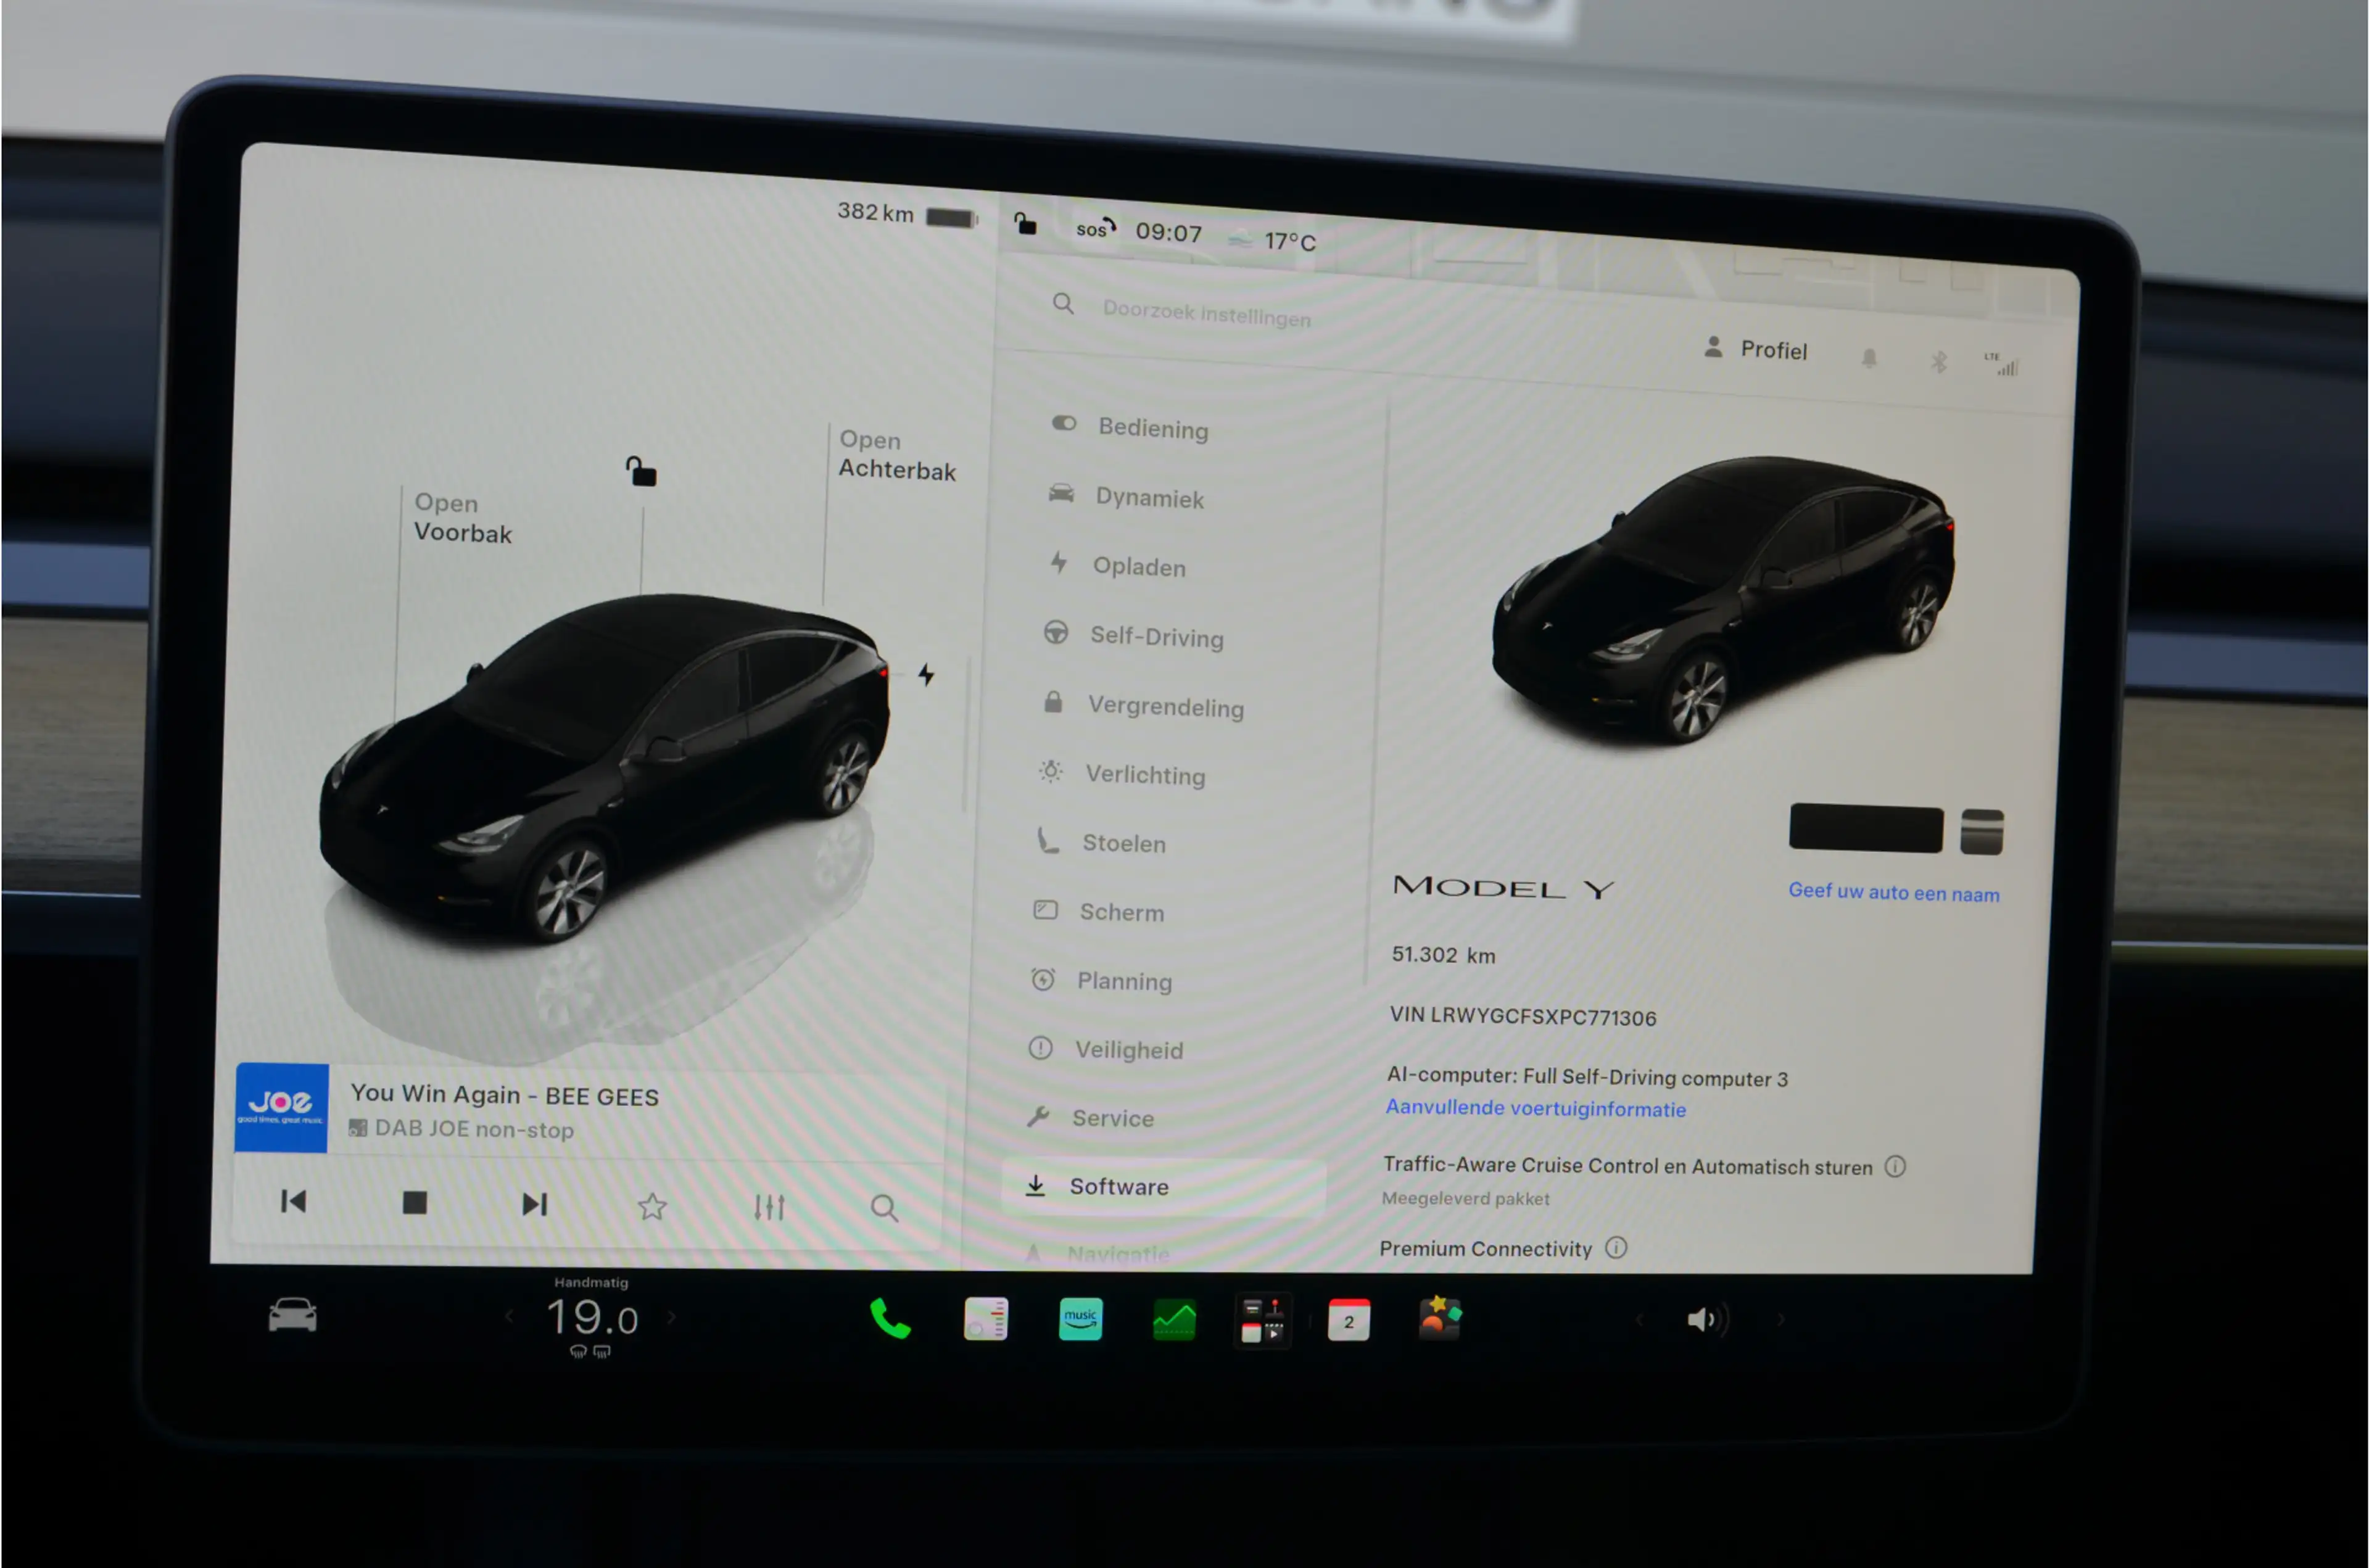Show info for Traffic-Aware Cruise Control
This screenshot has width=2369, height=1568.
click(x=1895, y=1166)
